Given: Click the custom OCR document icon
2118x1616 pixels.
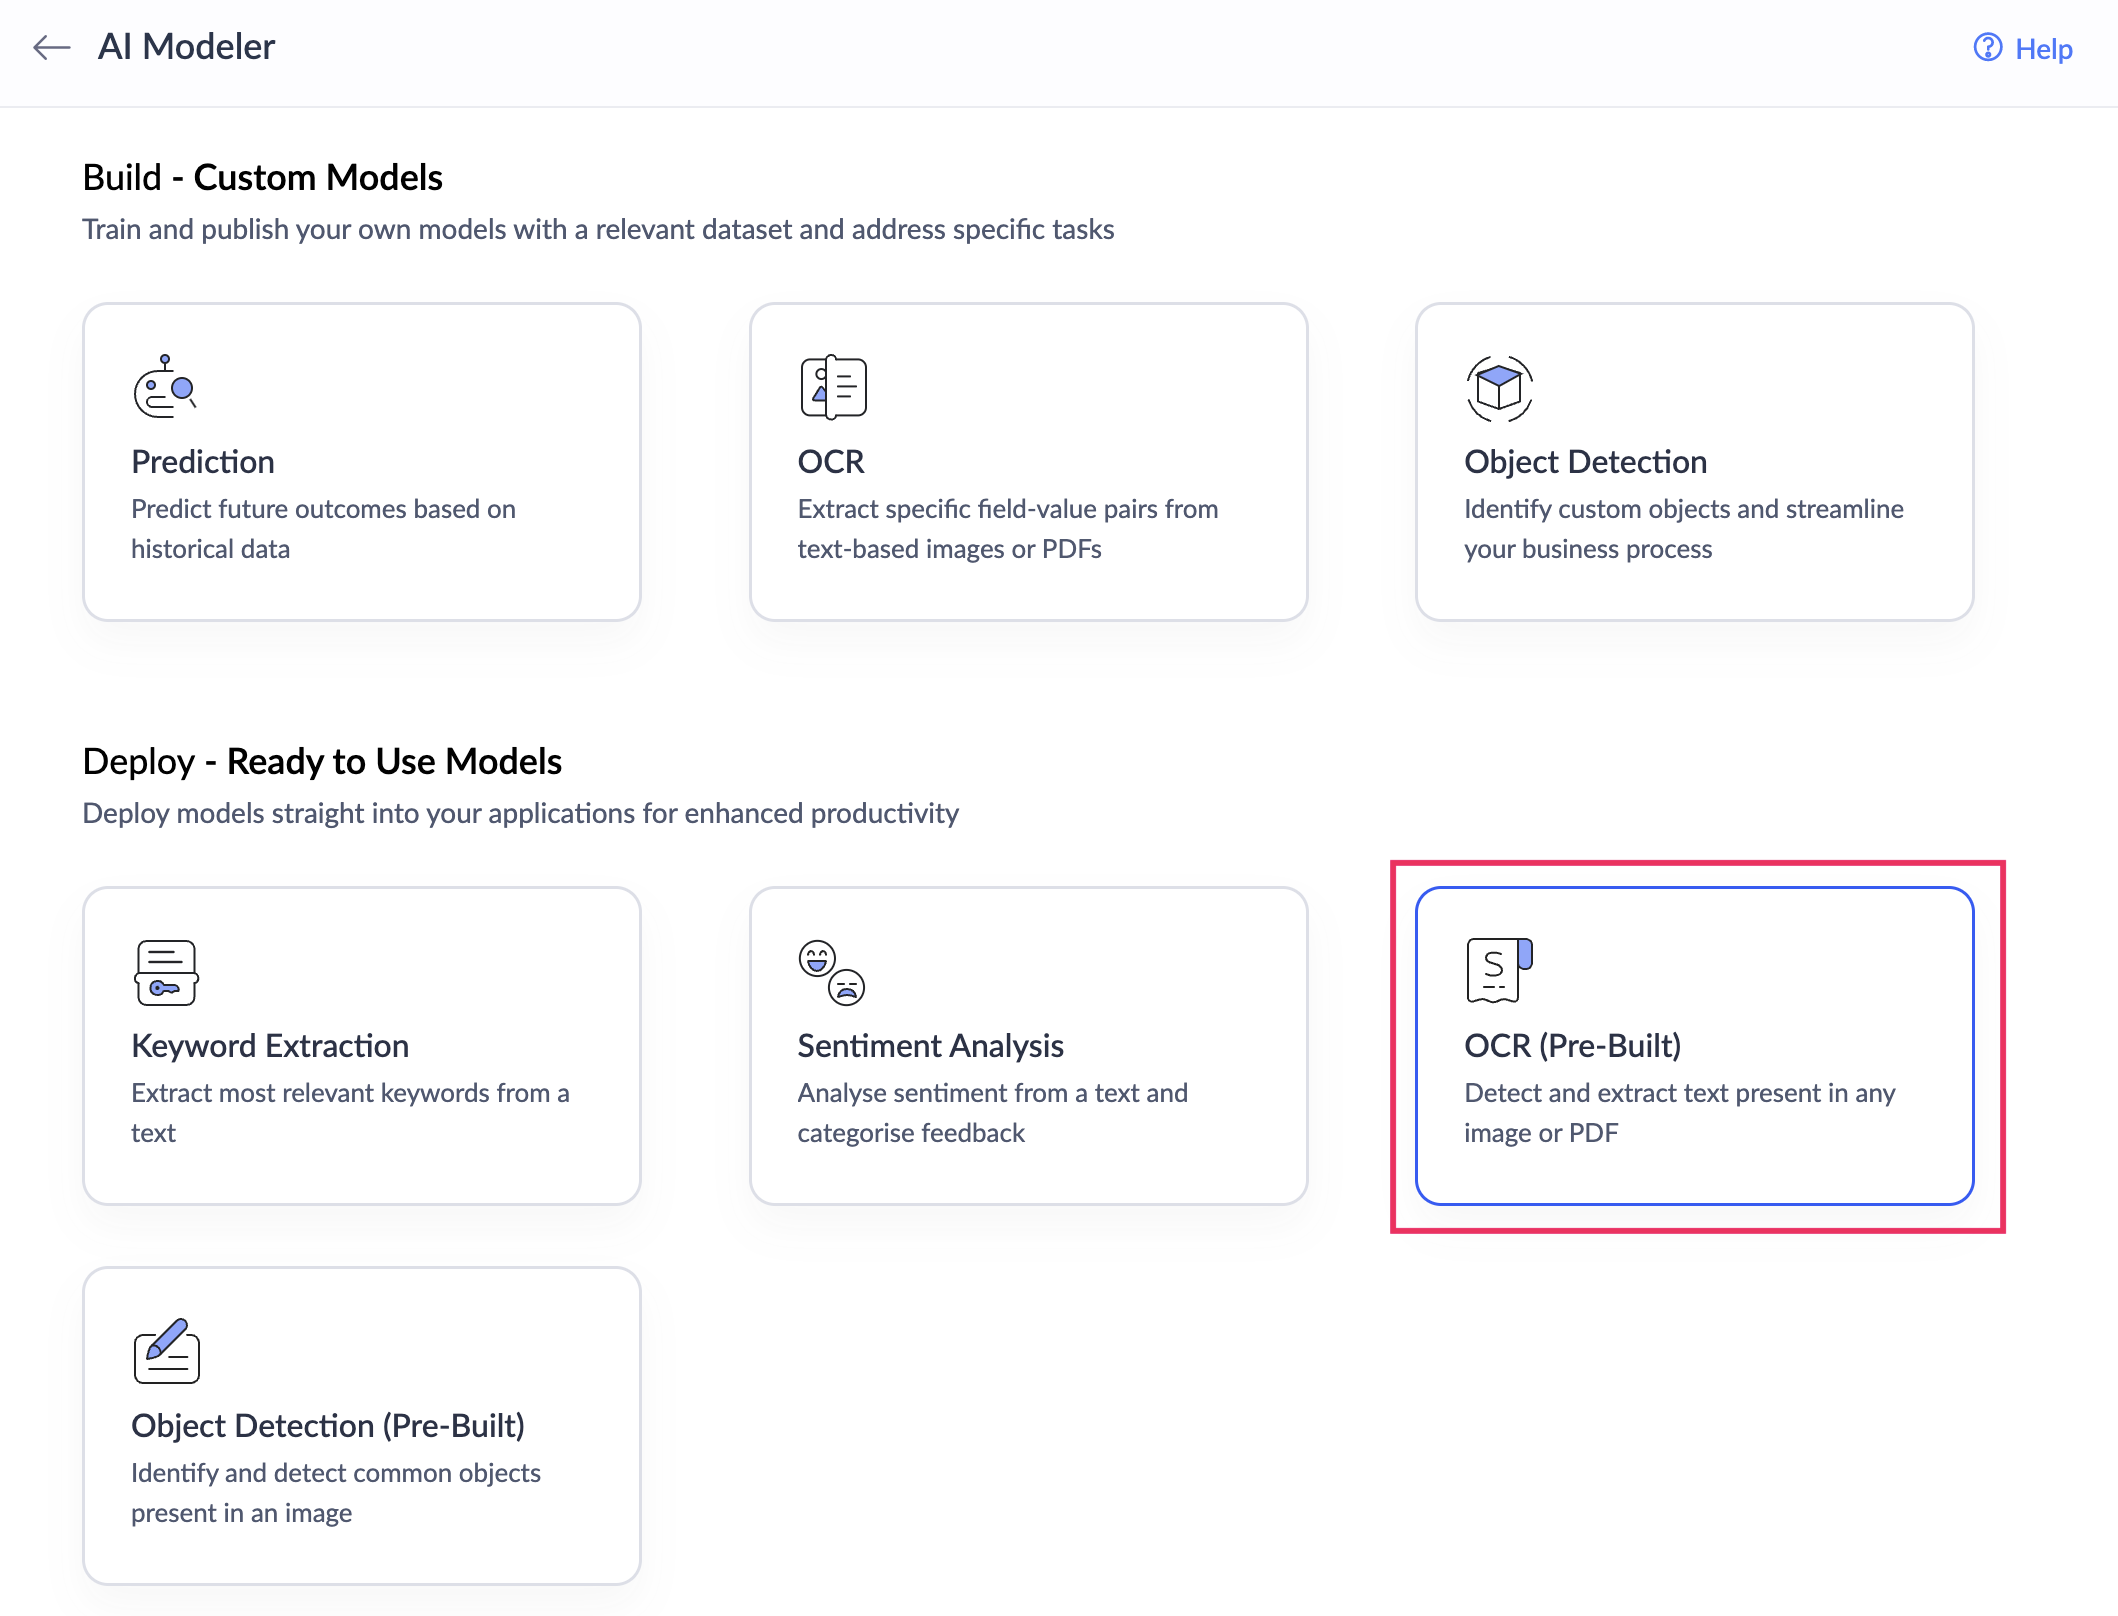Looking at the screenshot, I should [832, 387].
